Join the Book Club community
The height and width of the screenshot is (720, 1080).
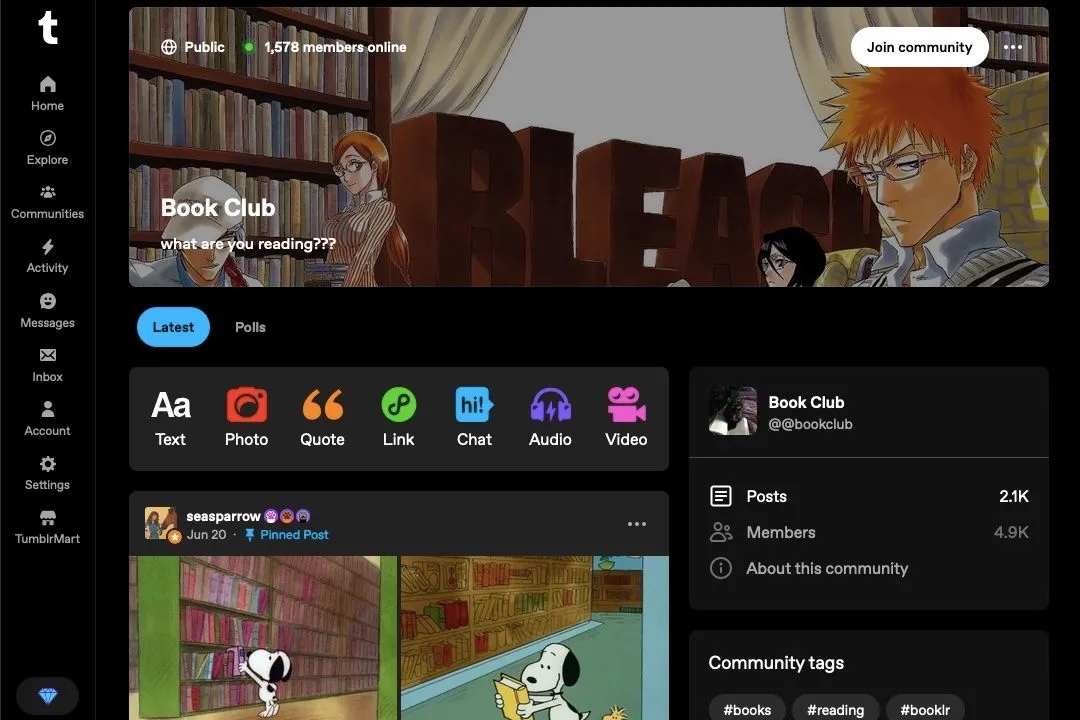(x=919, y=47)
